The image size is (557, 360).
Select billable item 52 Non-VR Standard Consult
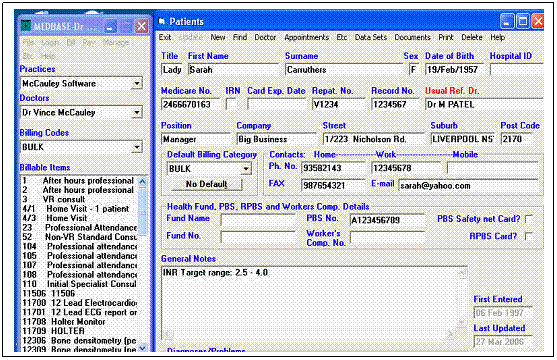pos(78,237)
